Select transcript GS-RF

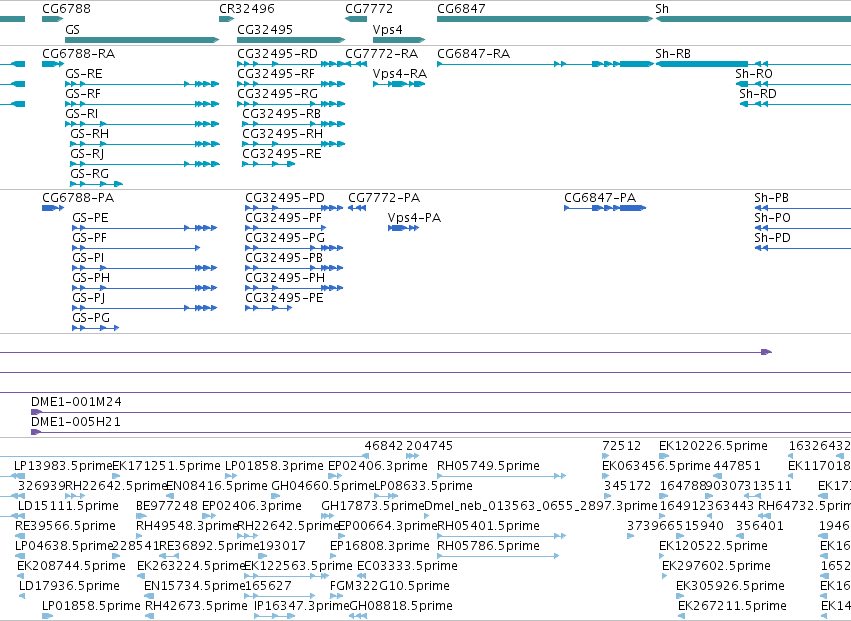coord(83,94)
